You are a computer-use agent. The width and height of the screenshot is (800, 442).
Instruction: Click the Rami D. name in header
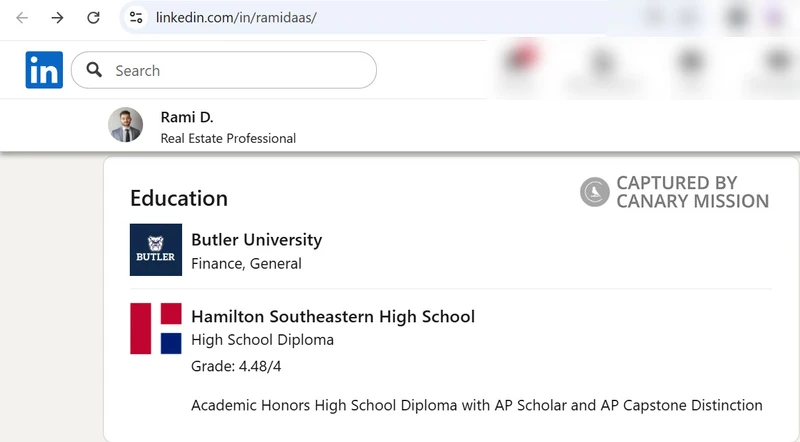pyautogui.click(x=187, y=117)
